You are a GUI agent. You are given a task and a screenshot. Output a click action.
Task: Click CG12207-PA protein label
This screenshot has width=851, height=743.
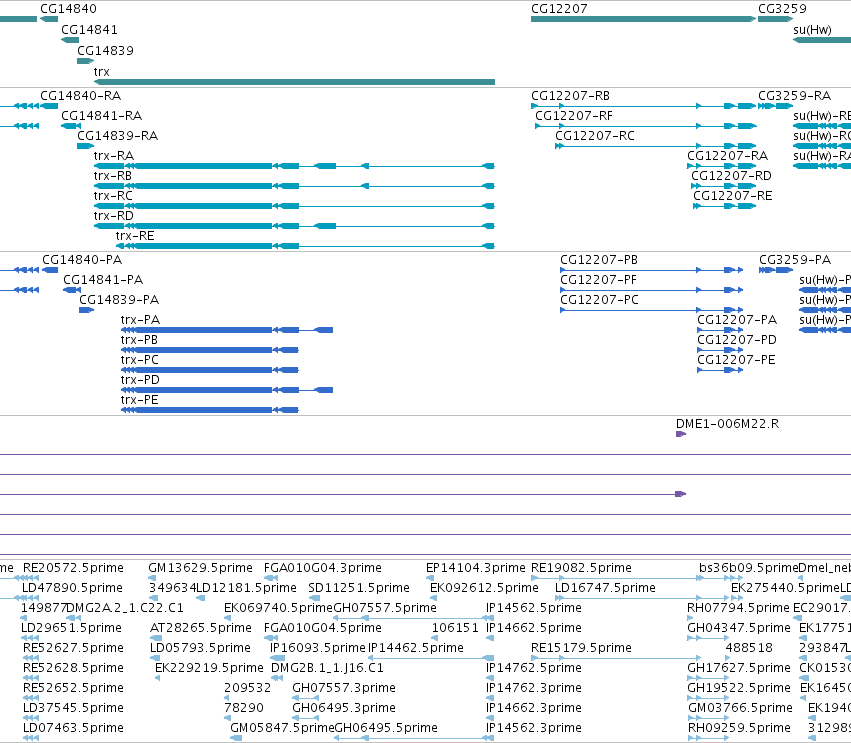click(737, 321)
